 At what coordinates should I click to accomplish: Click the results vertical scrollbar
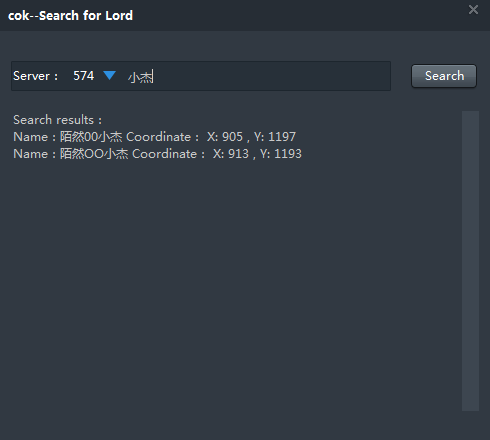[x=470, y=261]
